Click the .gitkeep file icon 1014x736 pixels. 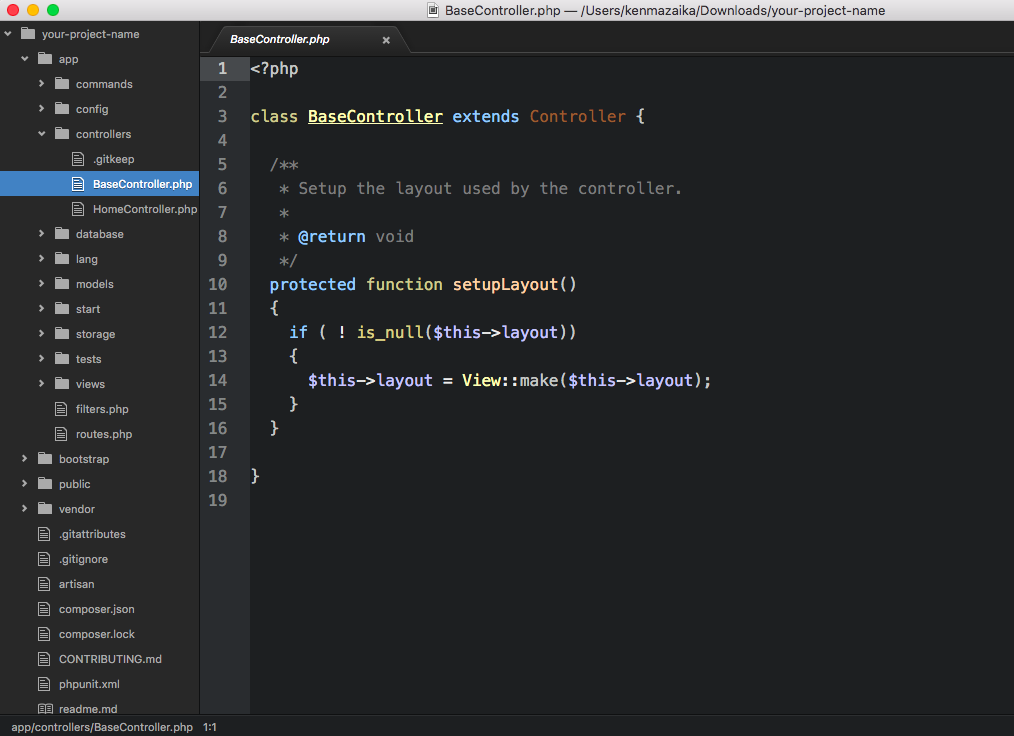(x=78, y=159)
